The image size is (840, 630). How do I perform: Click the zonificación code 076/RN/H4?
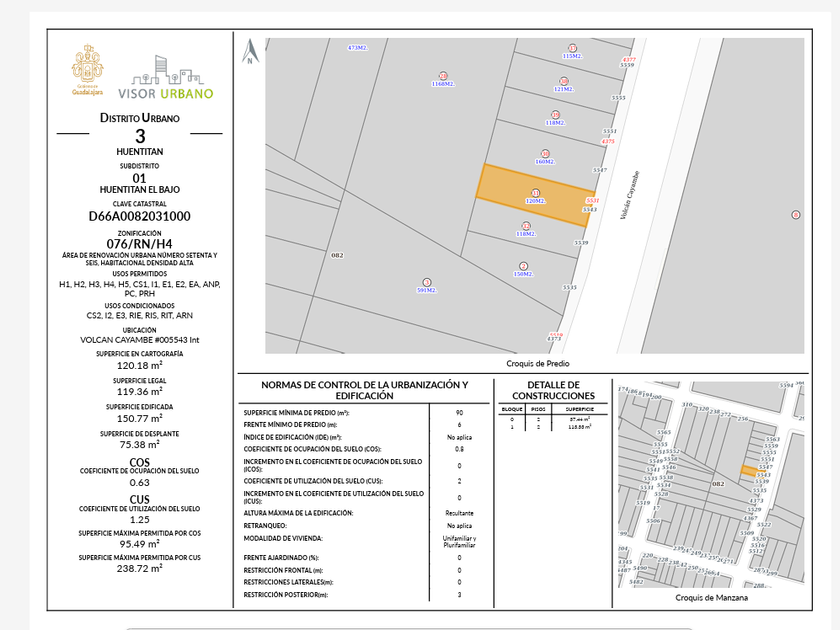pos(139,244)
